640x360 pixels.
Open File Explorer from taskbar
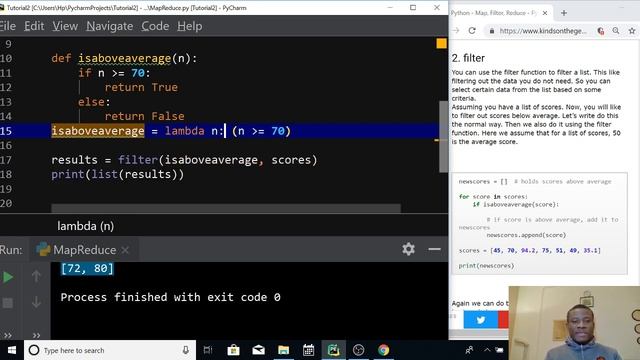[x=283, y=350]
